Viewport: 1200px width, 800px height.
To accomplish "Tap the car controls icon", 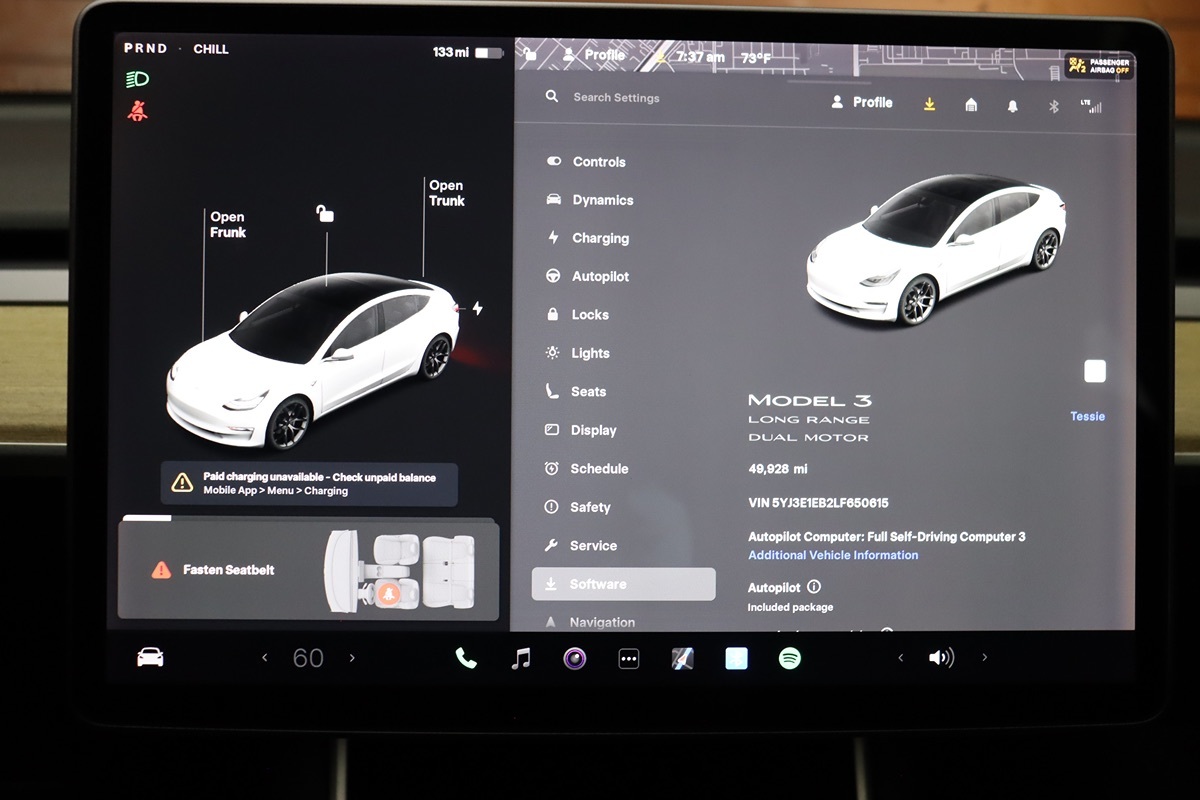I will point(150,657).
